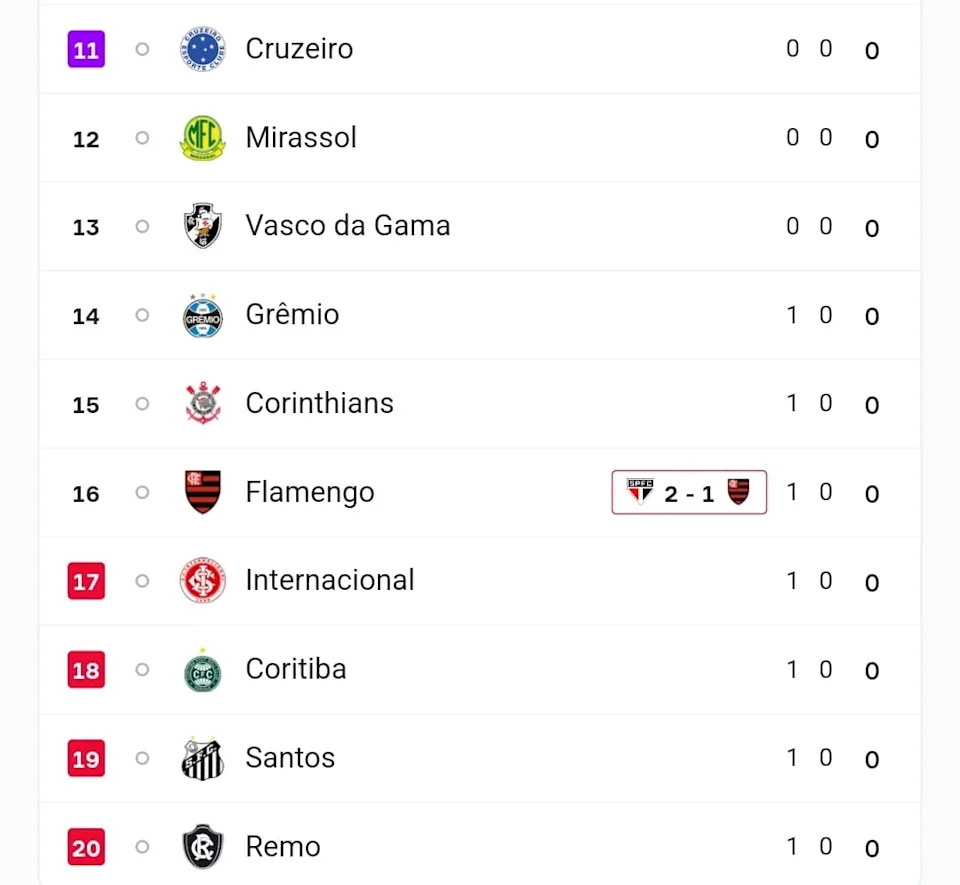Click the status circle next to Mirassol

point(142,137)
